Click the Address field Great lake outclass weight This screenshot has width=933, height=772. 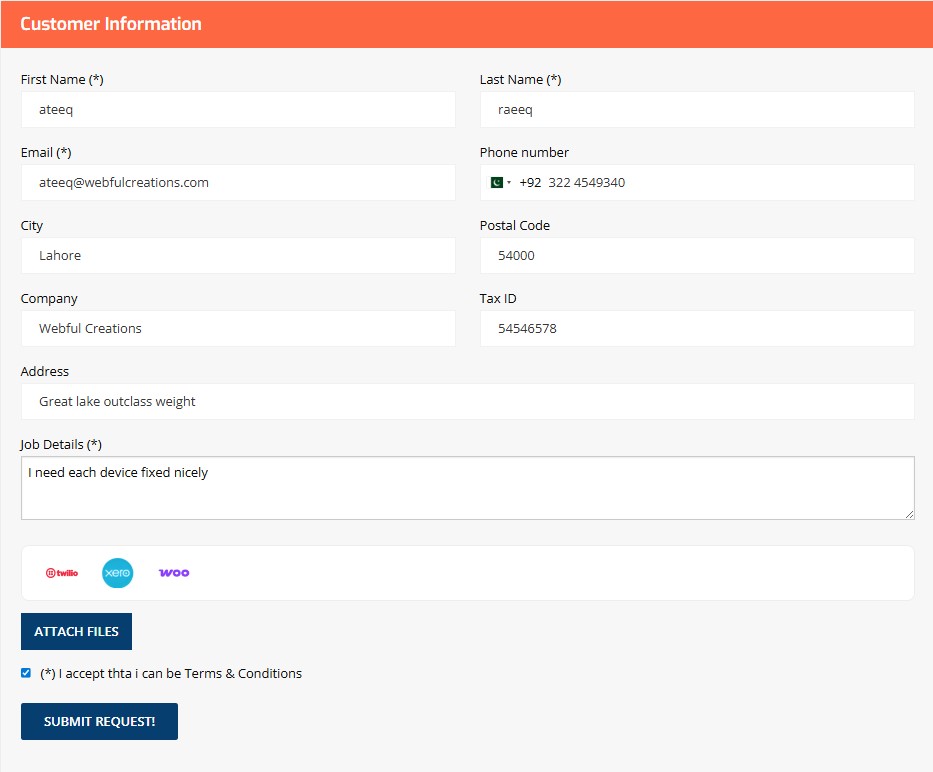point(468,401)
